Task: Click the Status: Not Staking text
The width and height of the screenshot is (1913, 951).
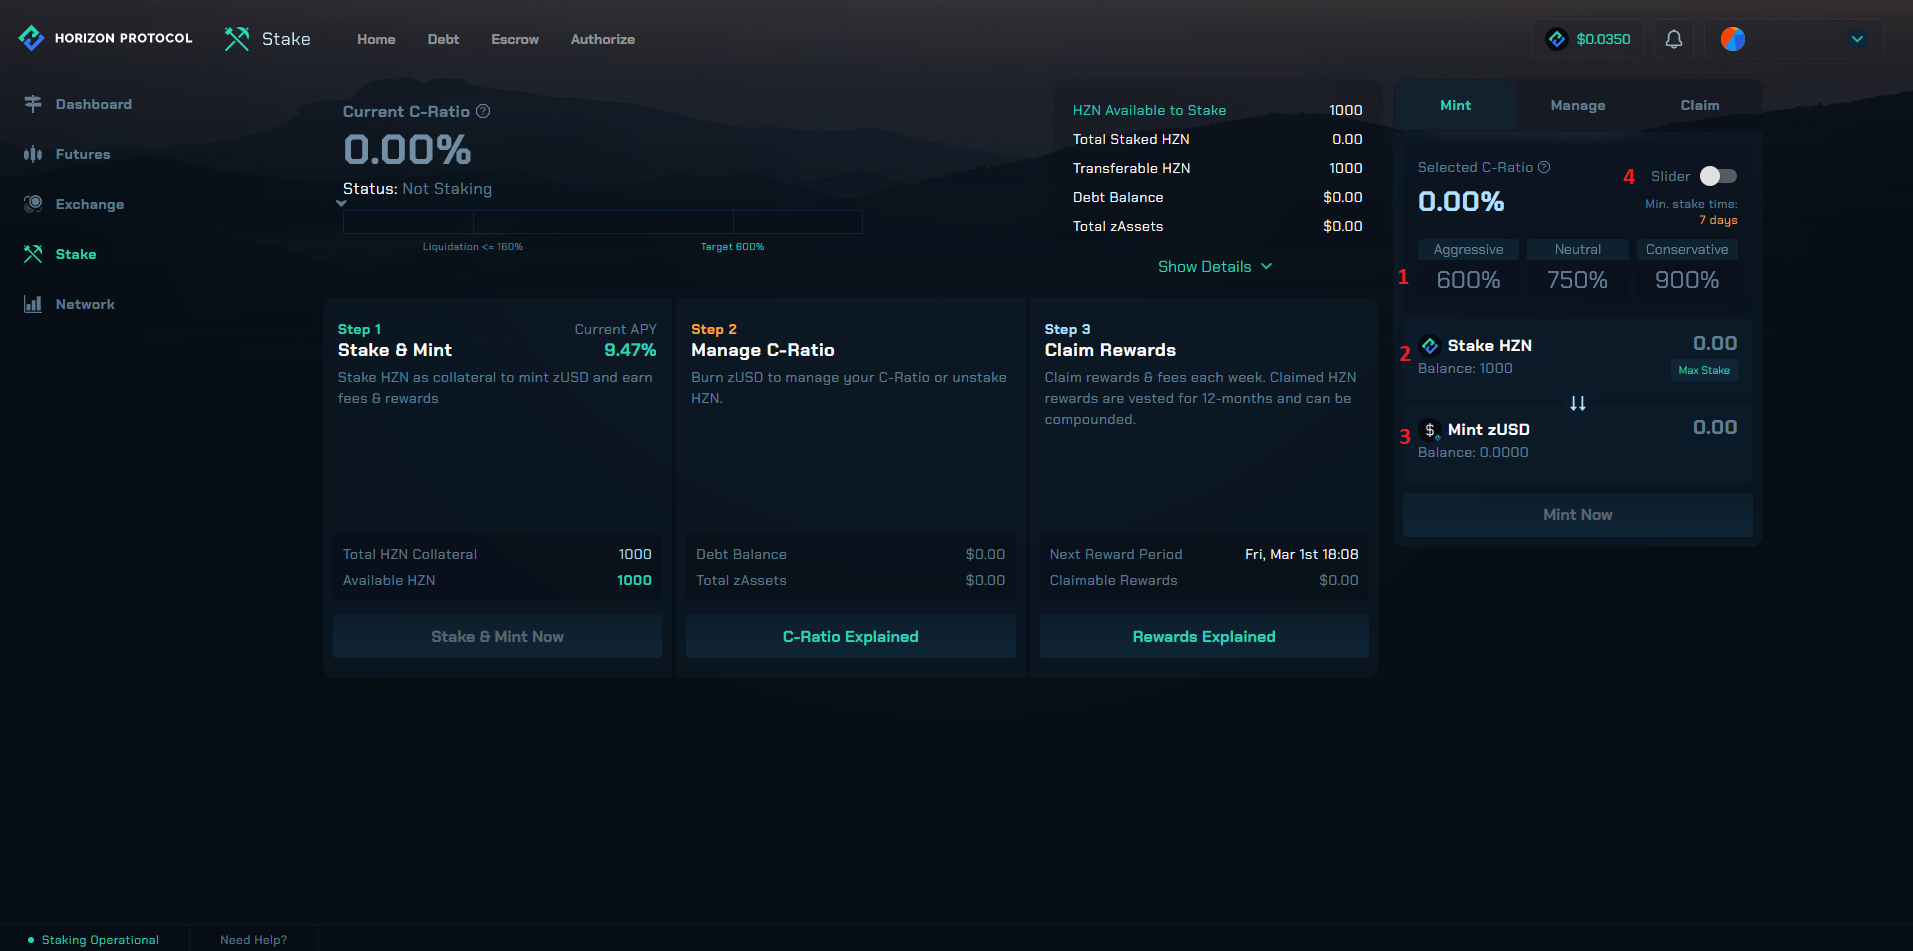Action: [417, 189]
